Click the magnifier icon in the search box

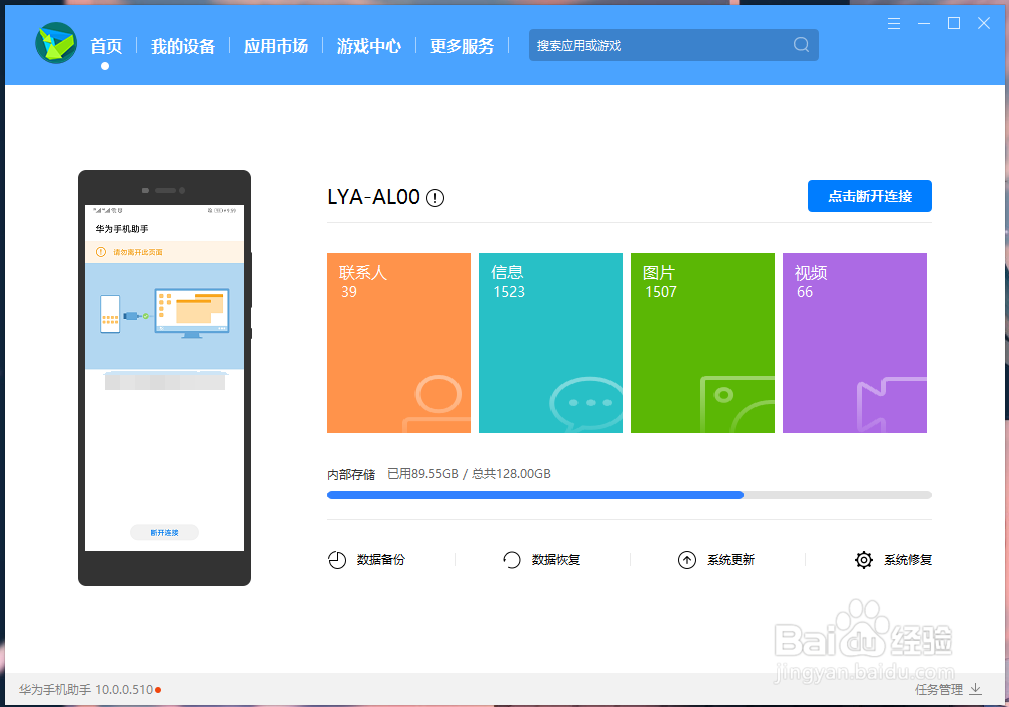800,45
